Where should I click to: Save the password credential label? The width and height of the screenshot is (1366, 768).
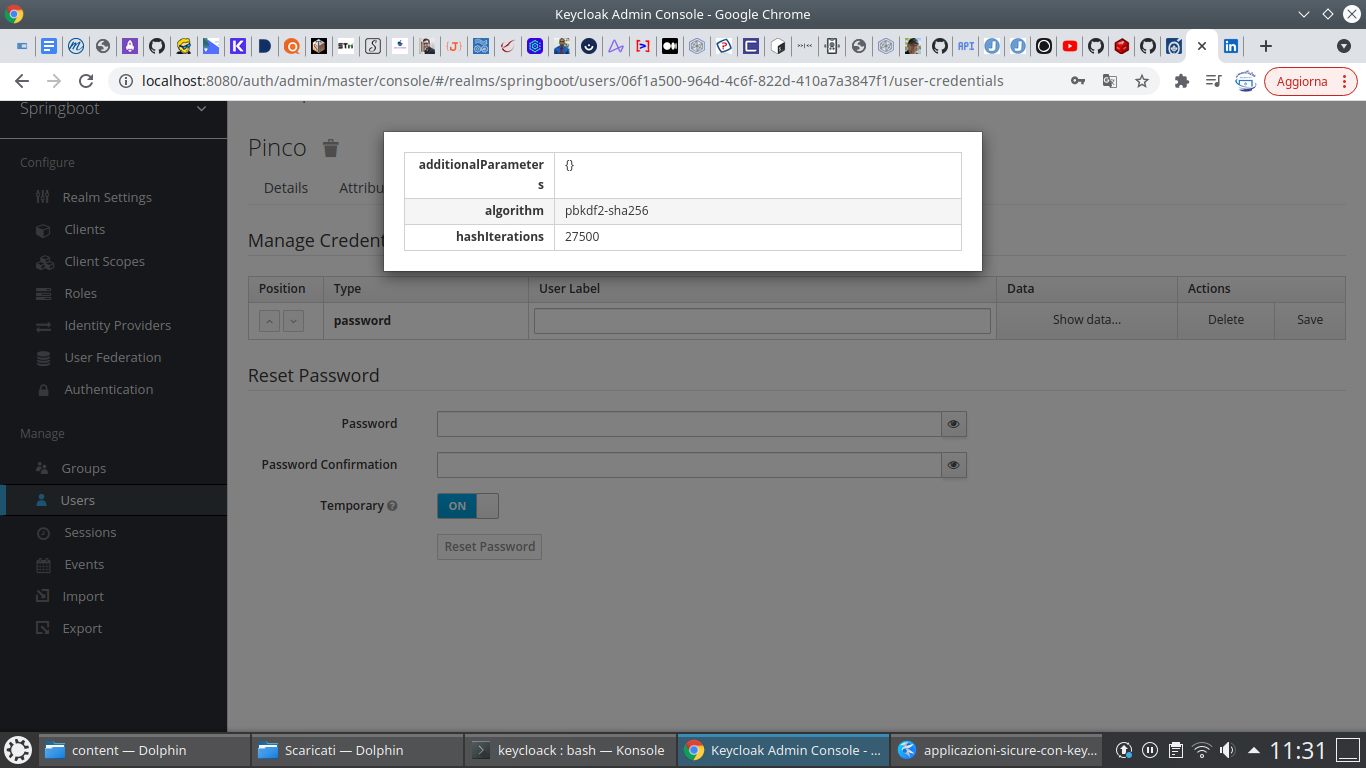point(1310,320)
